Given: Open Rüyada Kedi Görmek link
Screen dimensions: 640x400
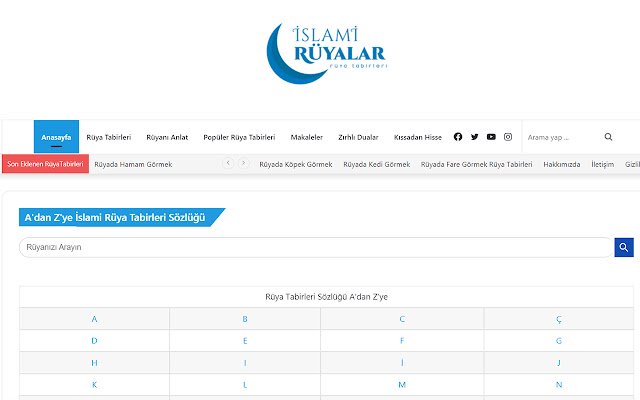Looking at the screenshot, I should point(376,164).
